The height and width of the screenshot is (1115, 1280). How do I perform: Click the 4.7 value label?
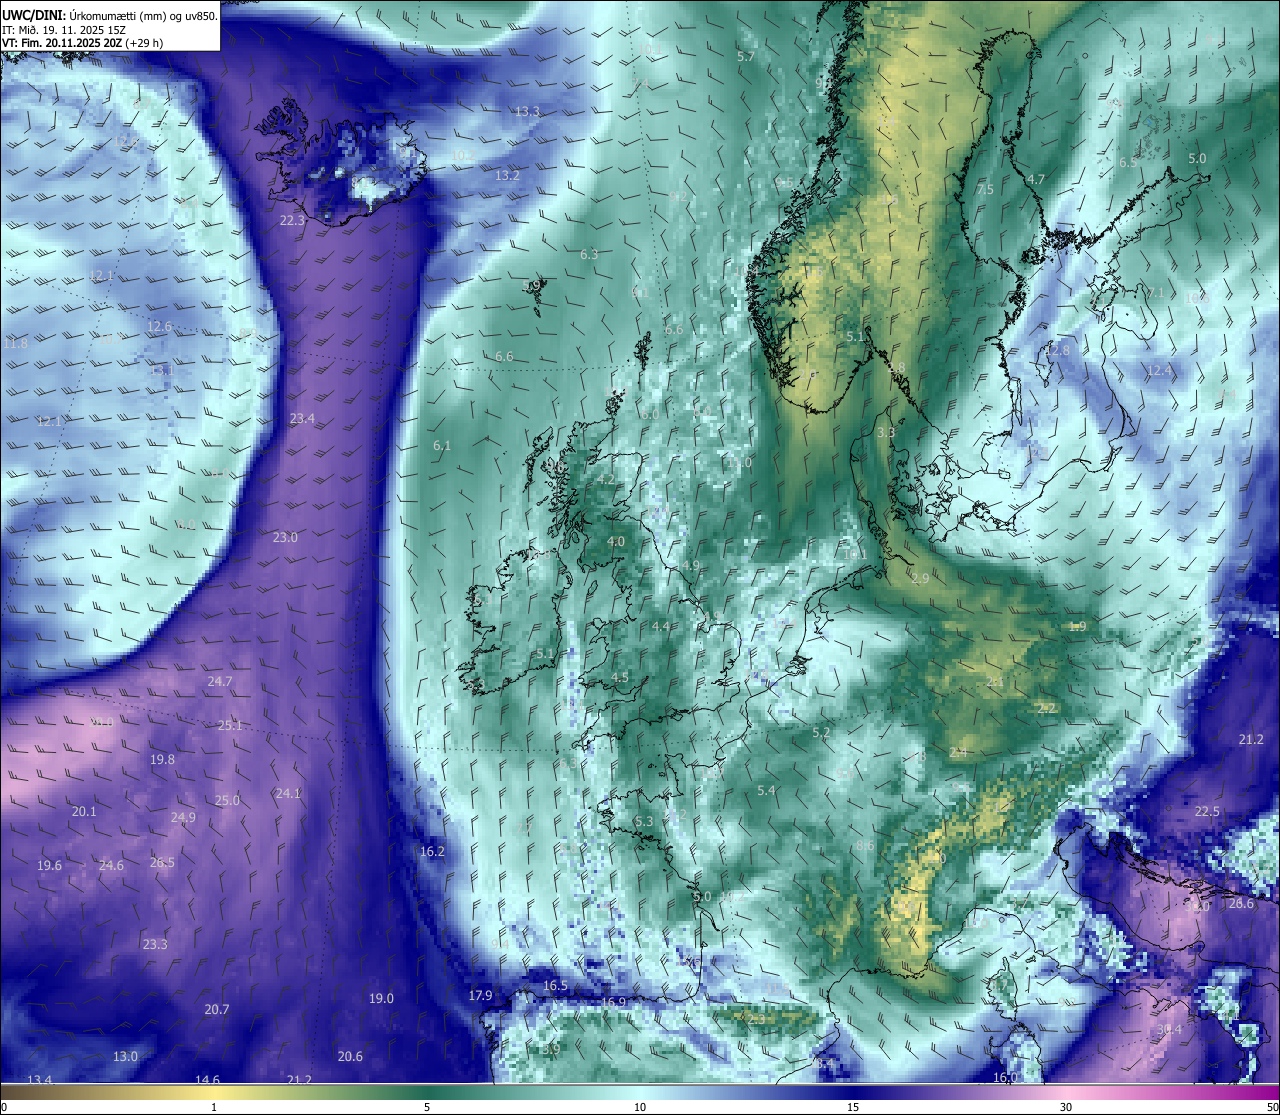click(1036, 180)
